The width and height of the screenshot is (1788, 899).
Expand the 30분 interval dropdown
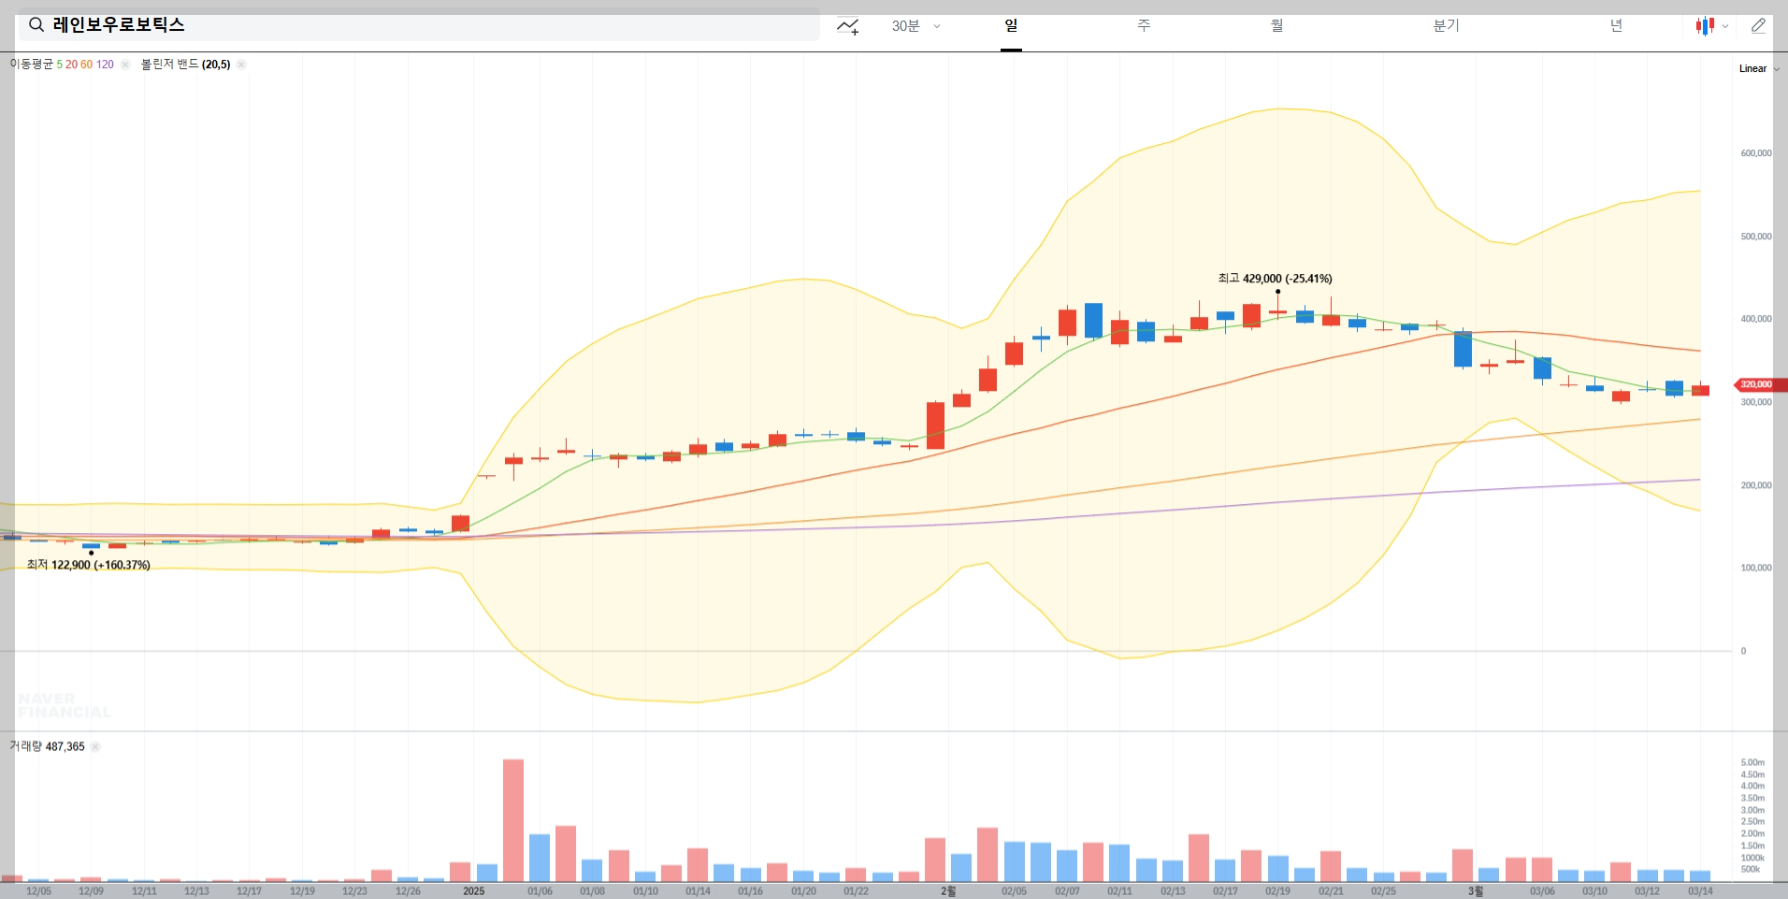point(916,26)
